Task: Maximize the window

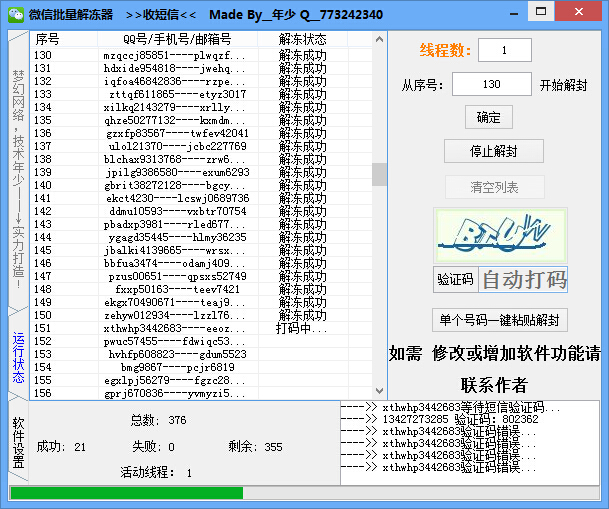Action: [x=541, y=11]
